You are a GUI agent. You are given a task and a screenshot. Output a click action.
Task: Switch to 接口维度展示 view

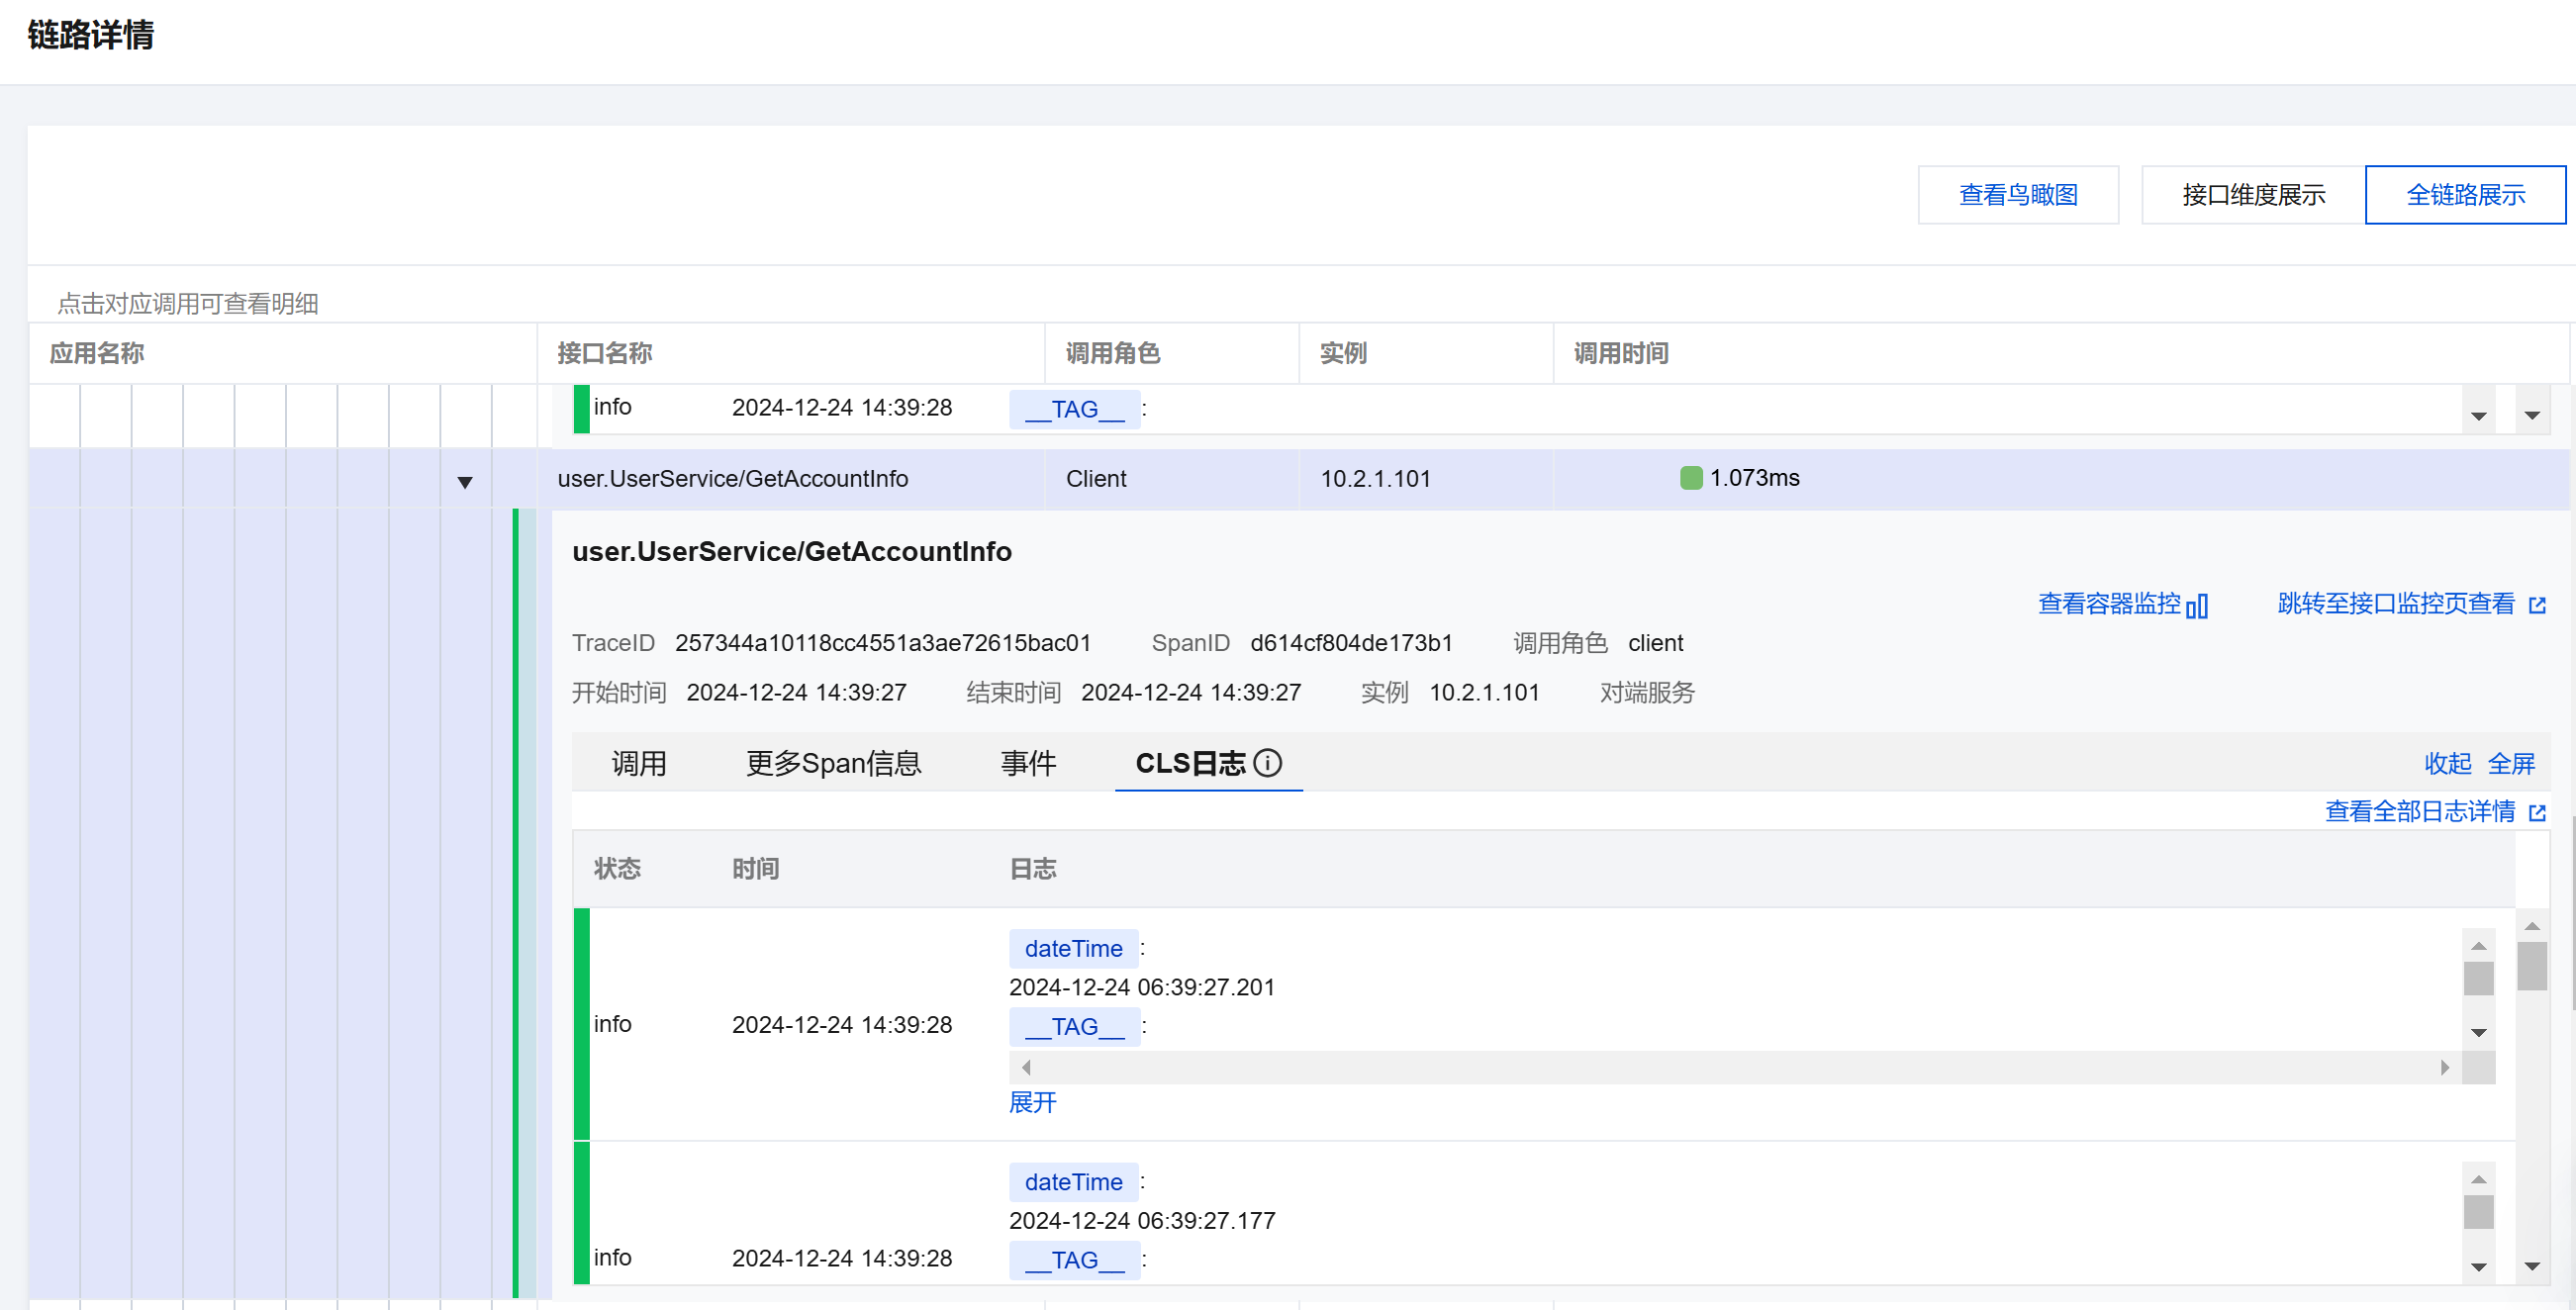2252,195
